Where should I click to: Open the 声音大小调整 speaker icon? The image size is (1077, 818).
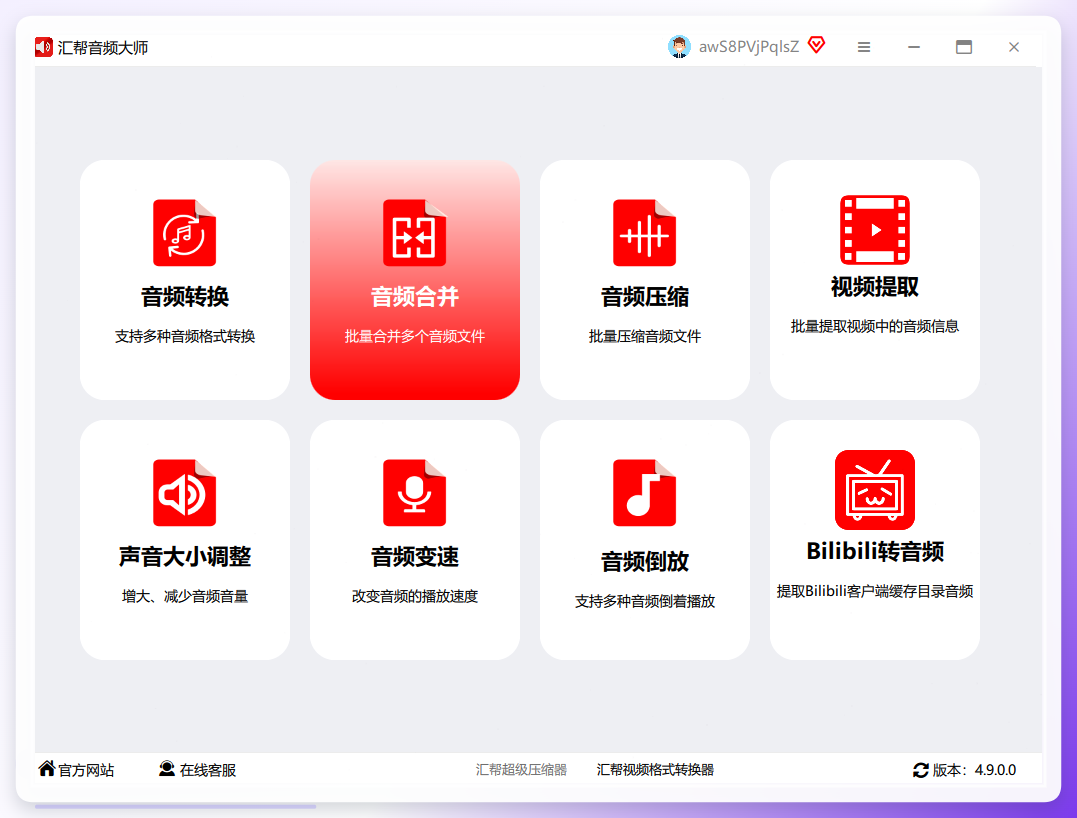click(x=184, y=493)
